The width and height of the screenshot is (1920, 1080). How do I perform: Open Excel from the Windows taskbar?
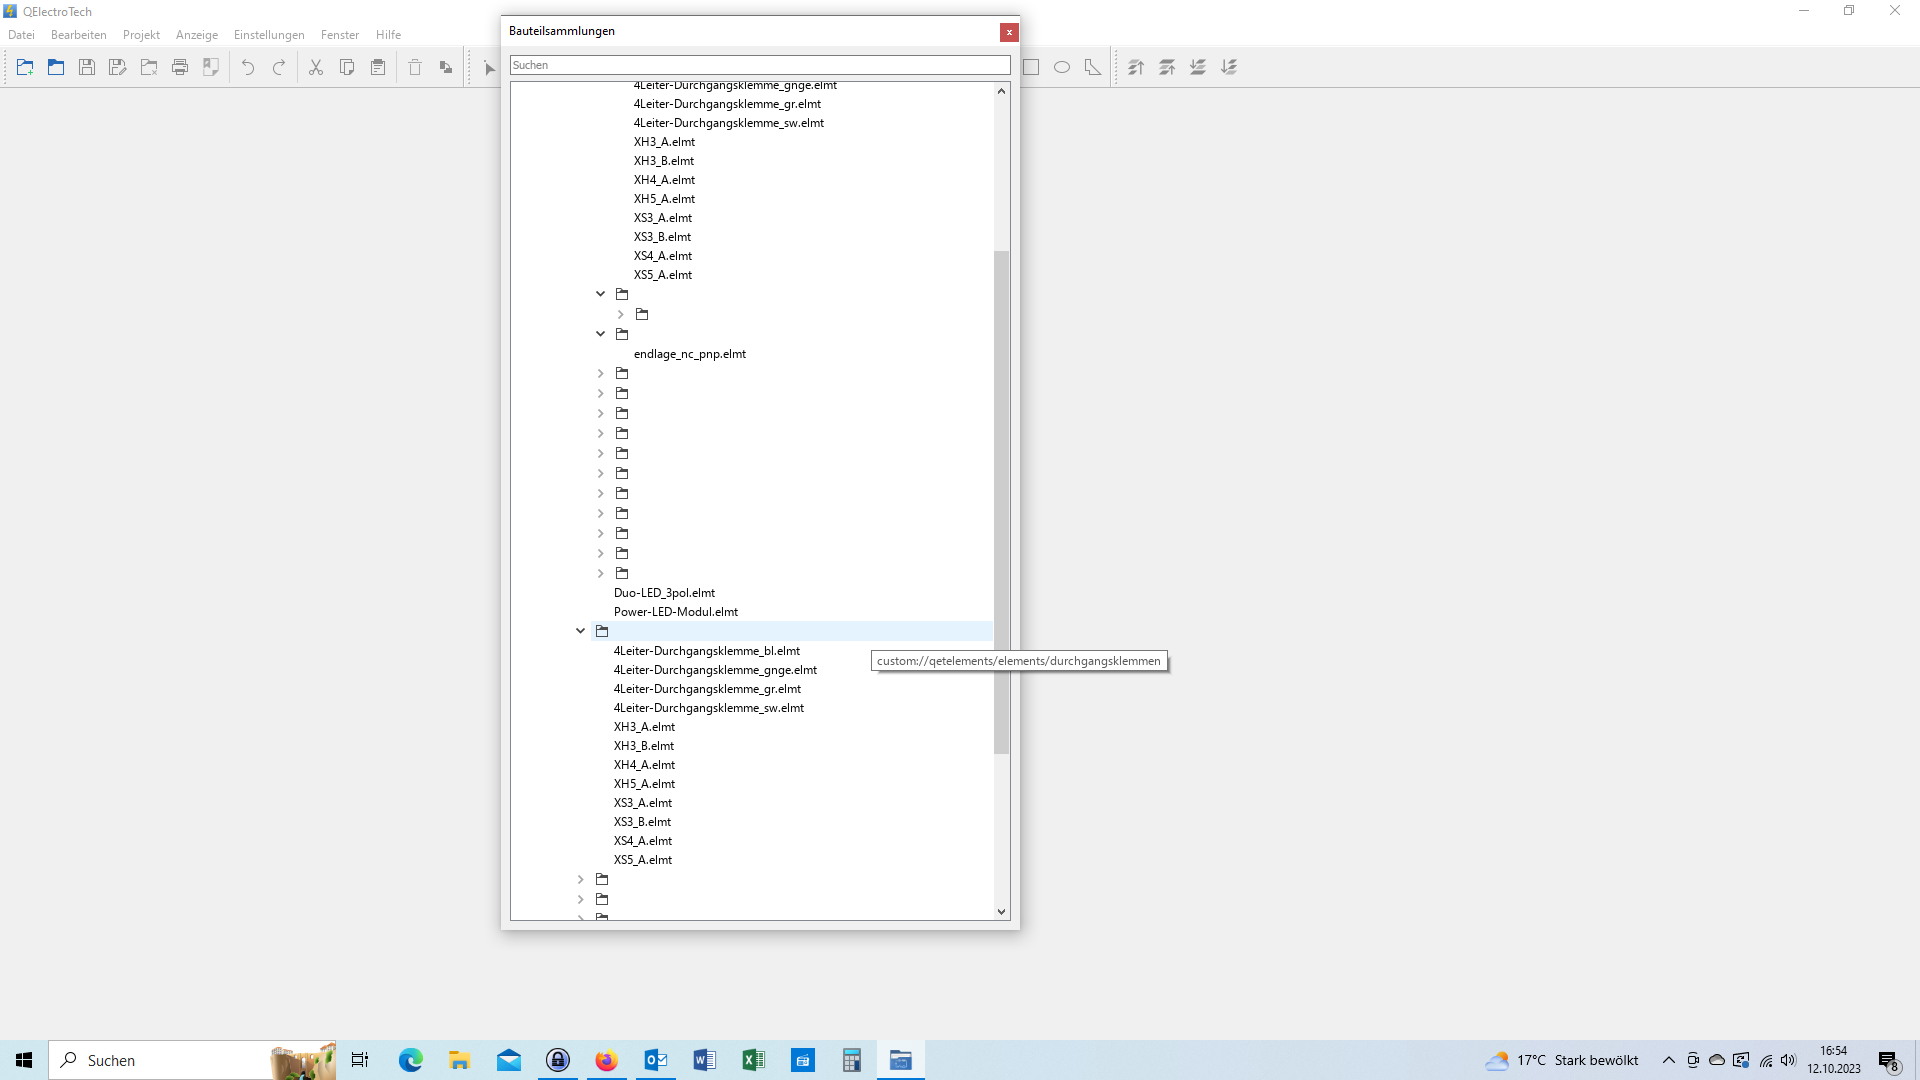(753, 1060)
